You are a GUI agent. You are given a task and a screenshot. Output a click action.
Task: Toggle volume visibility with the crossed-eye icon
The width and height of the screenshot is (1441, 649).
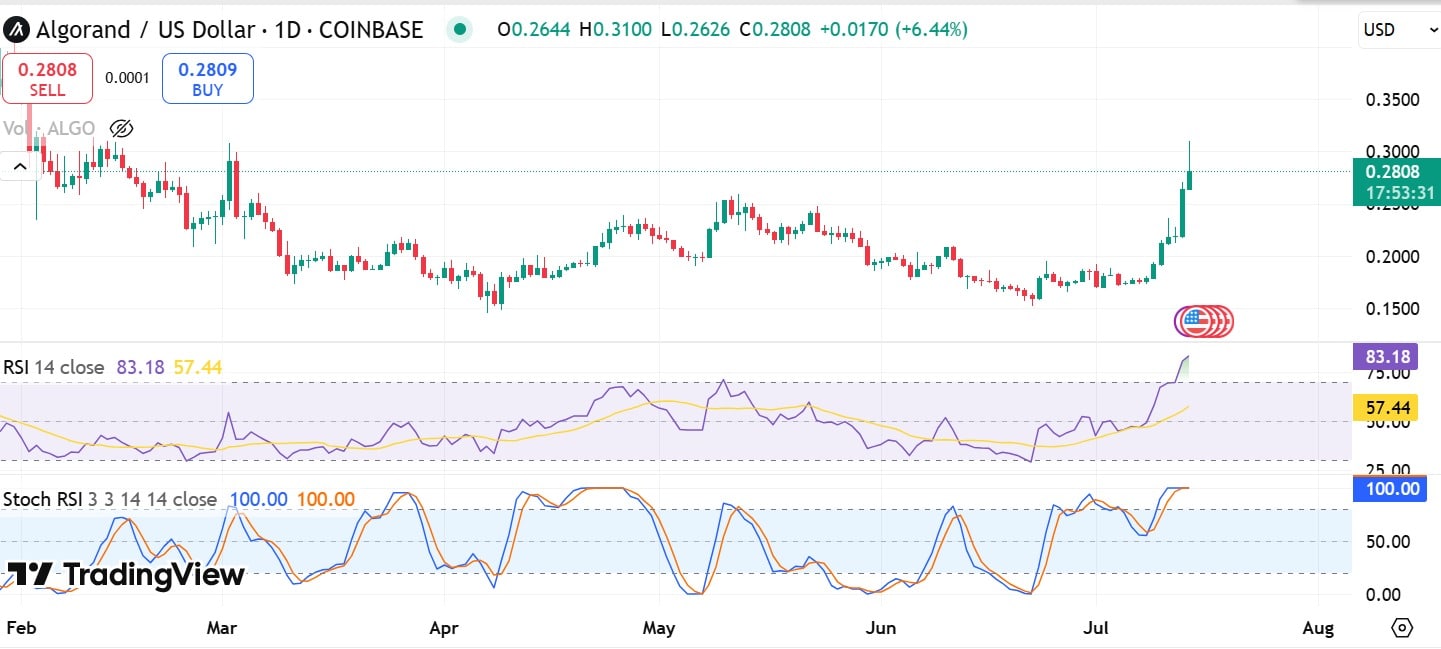[x=120, y=128]
